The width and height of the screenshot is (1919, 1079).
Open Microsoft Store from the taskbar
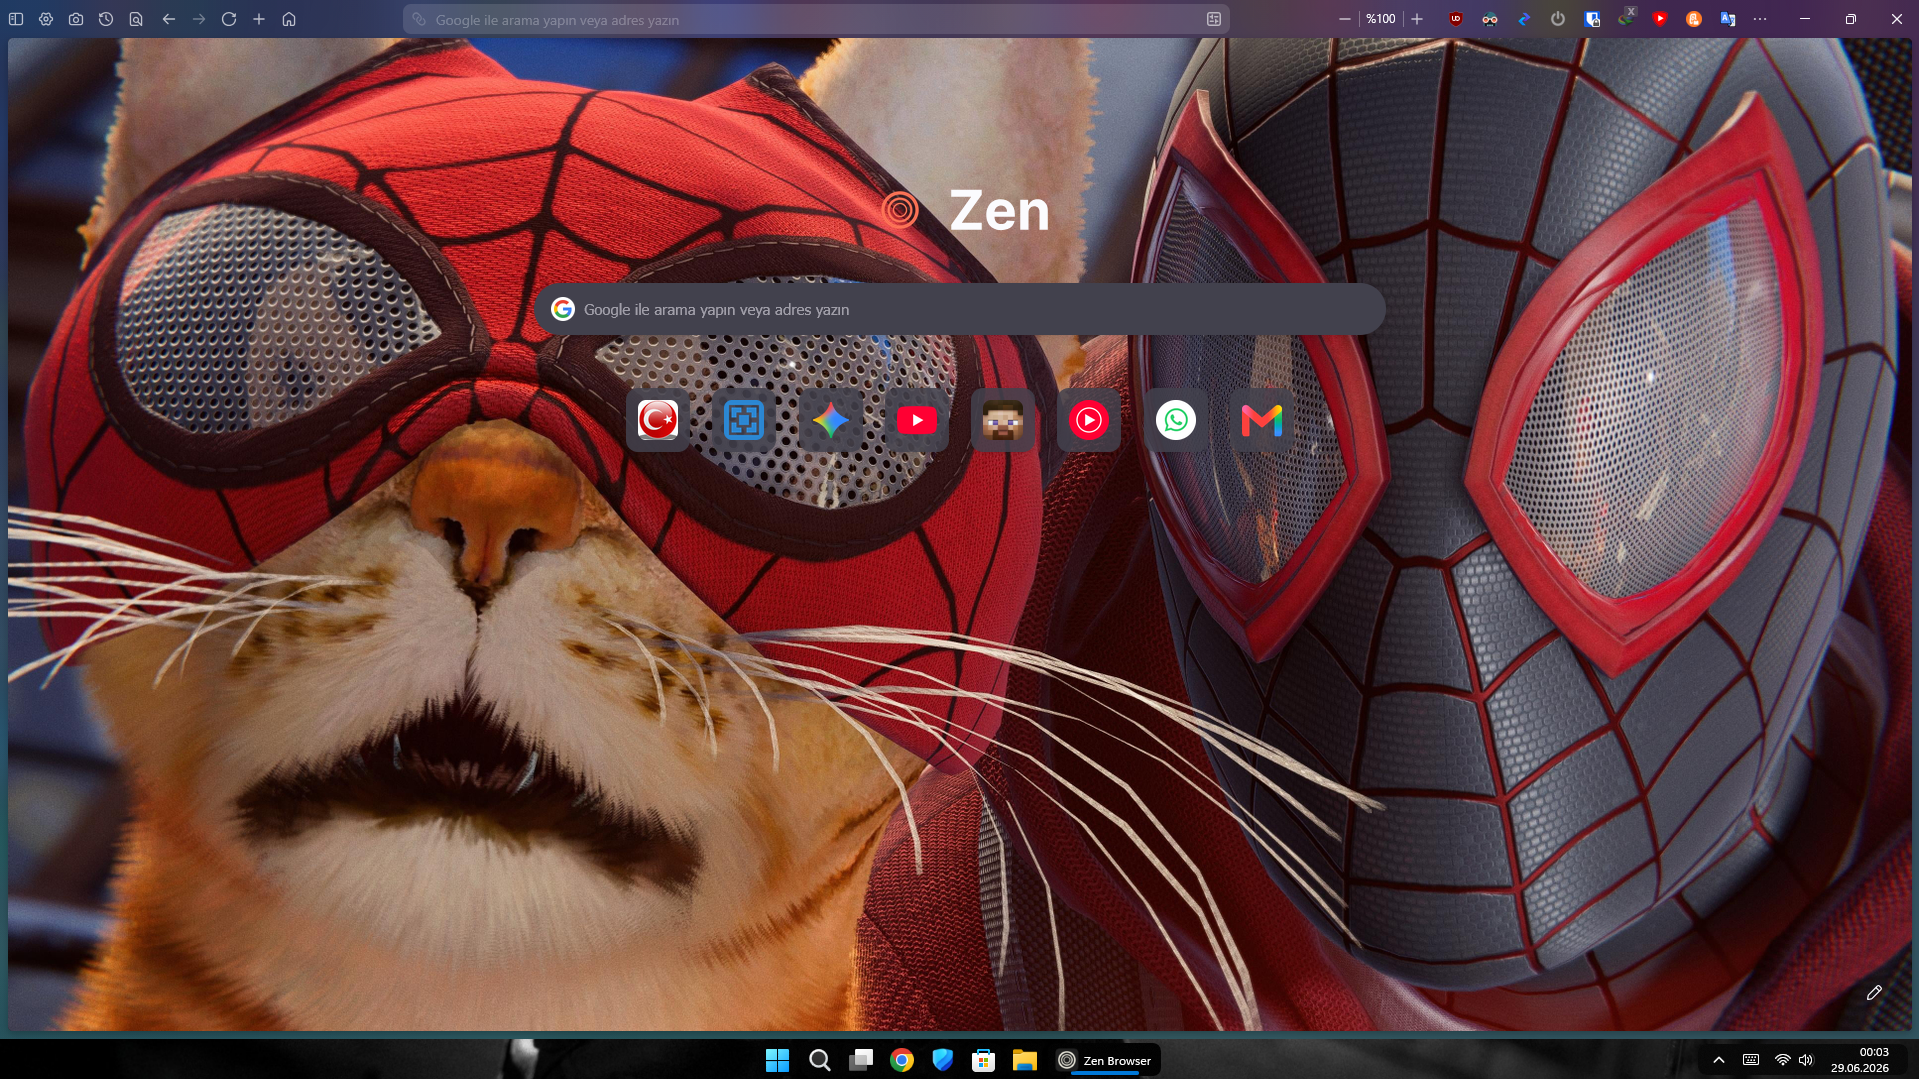click(x=984, y=1060)
